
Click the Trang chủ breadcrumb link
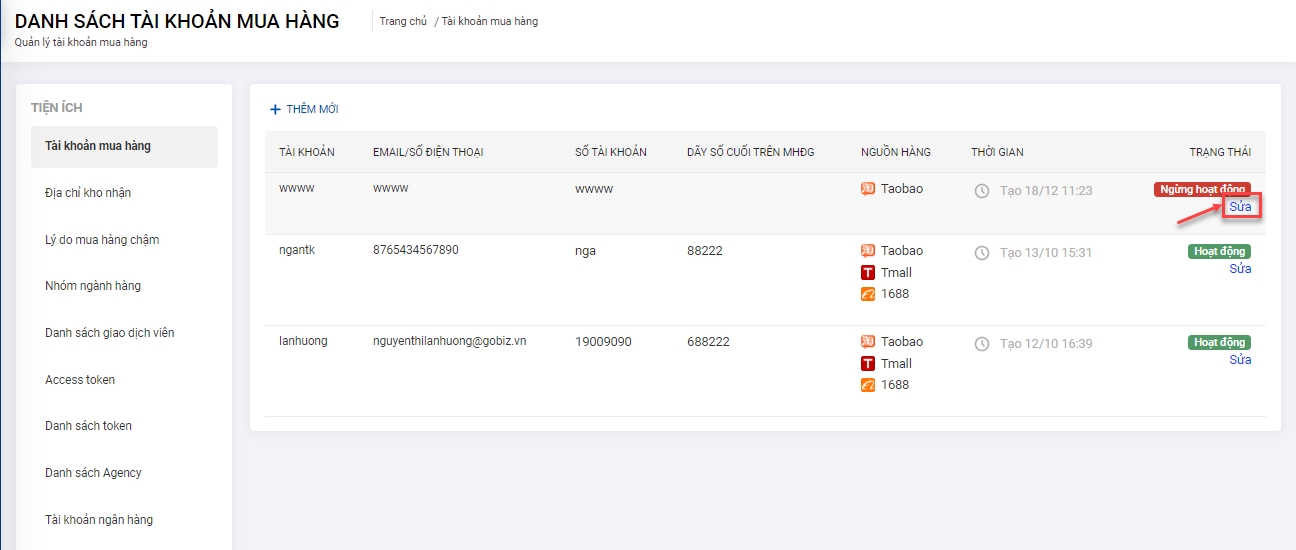click(x=403, y=21)
